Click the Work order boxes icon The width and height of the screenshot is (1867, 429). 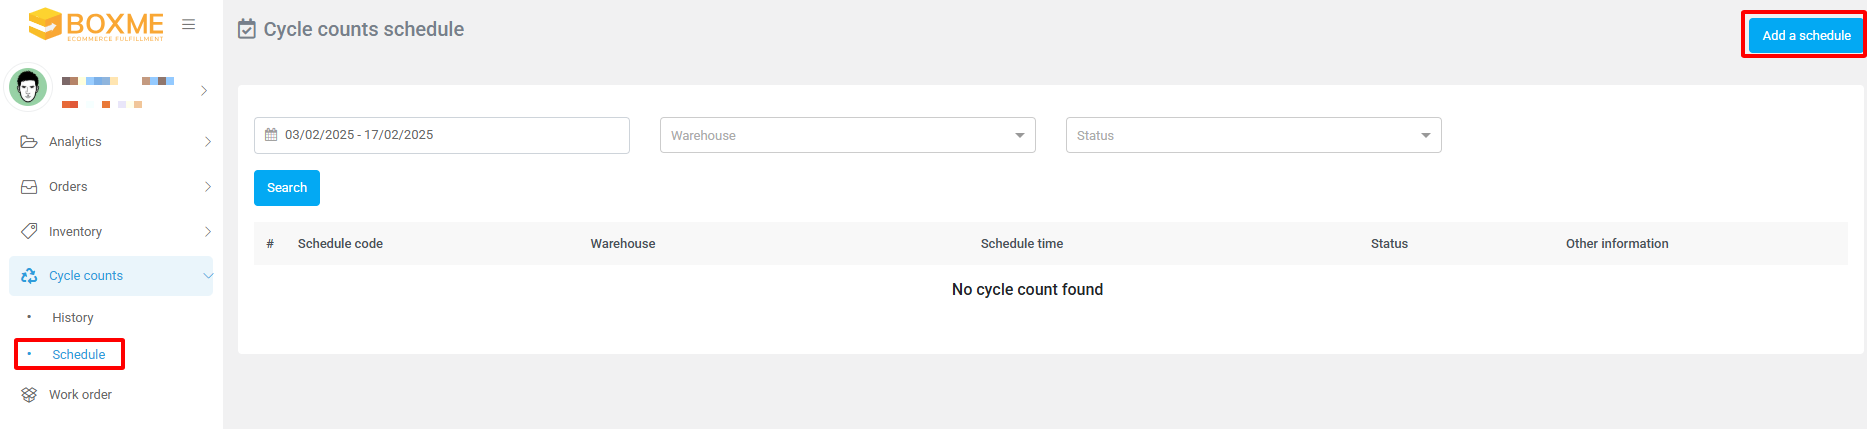(29, 395)
